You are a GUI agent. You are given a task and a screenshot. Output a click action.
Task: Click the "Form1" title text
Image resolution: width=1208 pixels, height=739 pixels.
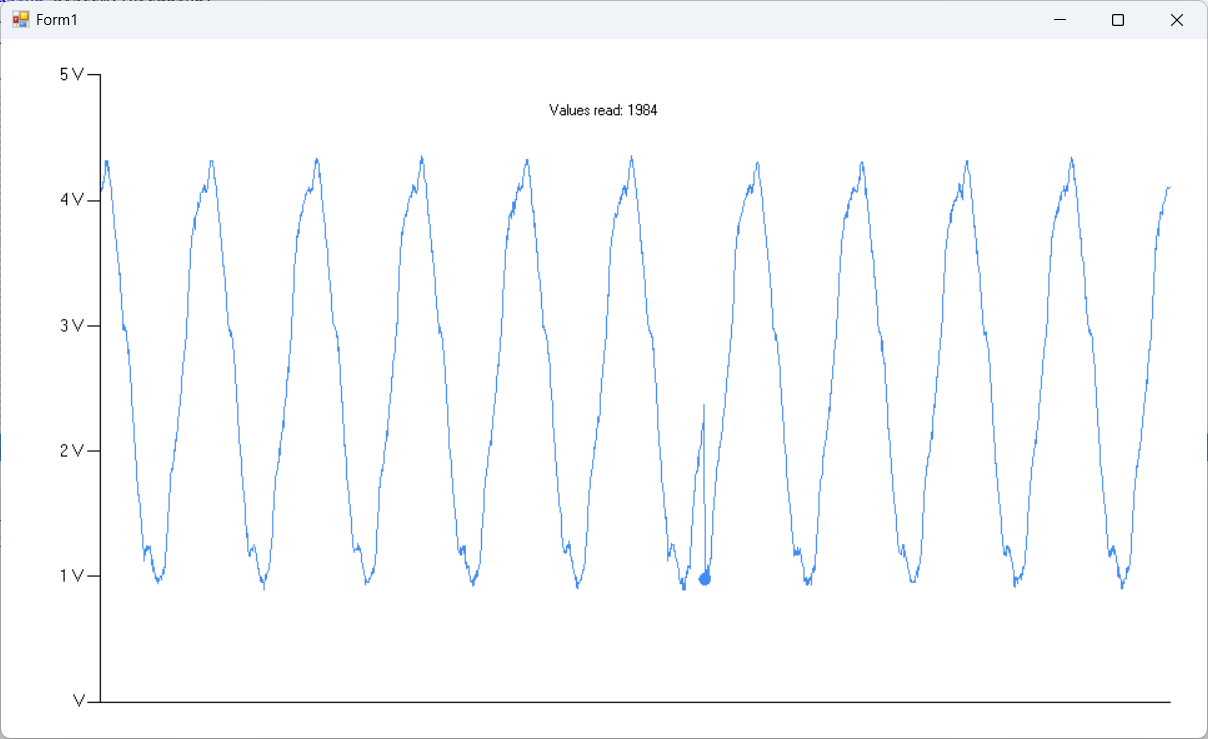pyautogui.click(x=57, y=20)
